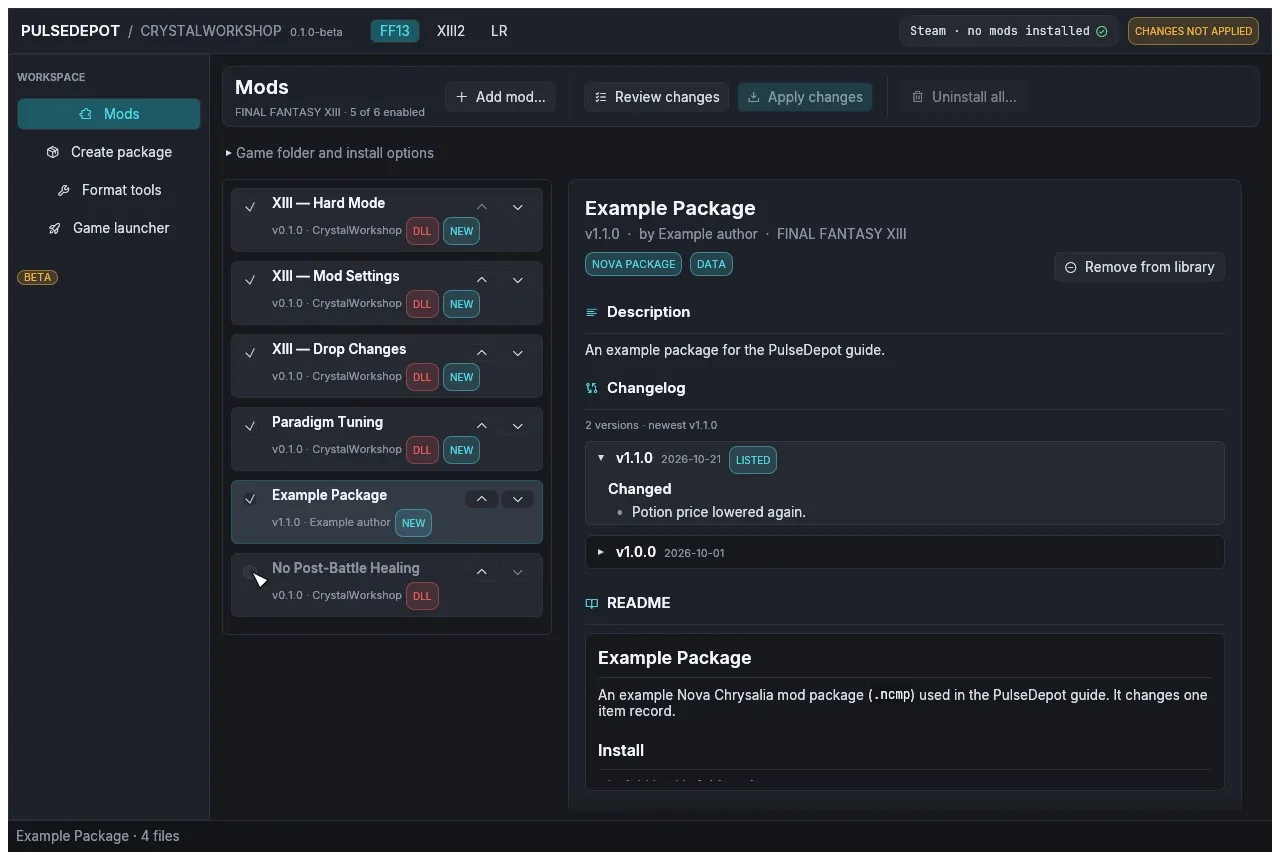1280x860 pixels.
Task: Move Paradigm Tuning up in order
Action: pos(481,426)
